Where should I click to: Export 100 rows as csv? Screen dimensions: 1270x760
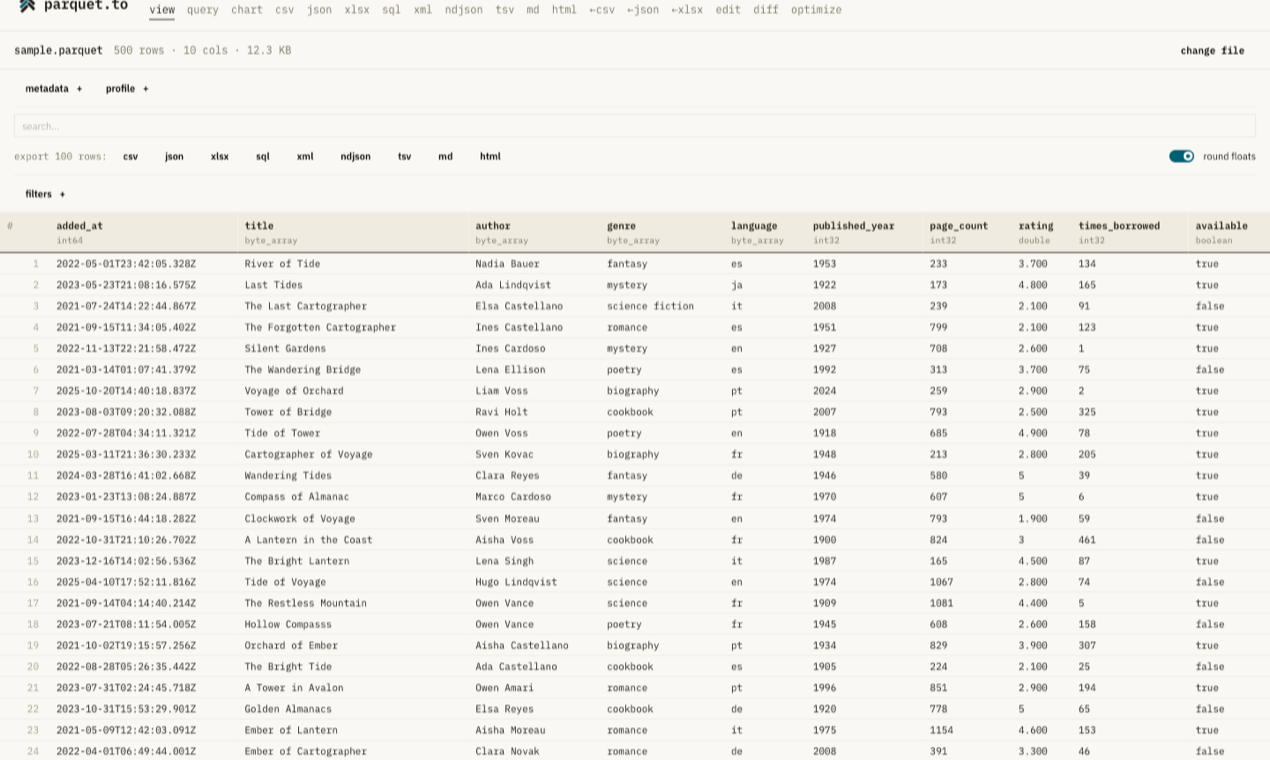point(131,157)
